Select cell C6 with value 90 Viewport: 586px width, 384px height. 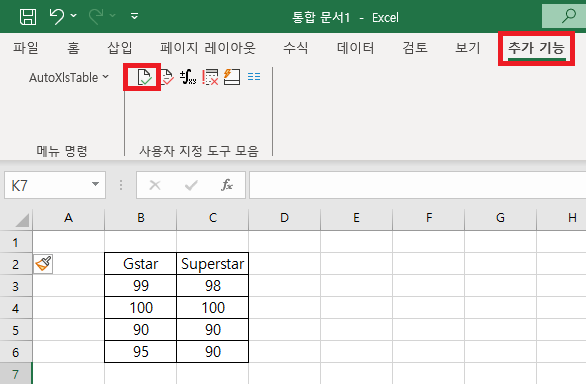click(x=213, y=351)
